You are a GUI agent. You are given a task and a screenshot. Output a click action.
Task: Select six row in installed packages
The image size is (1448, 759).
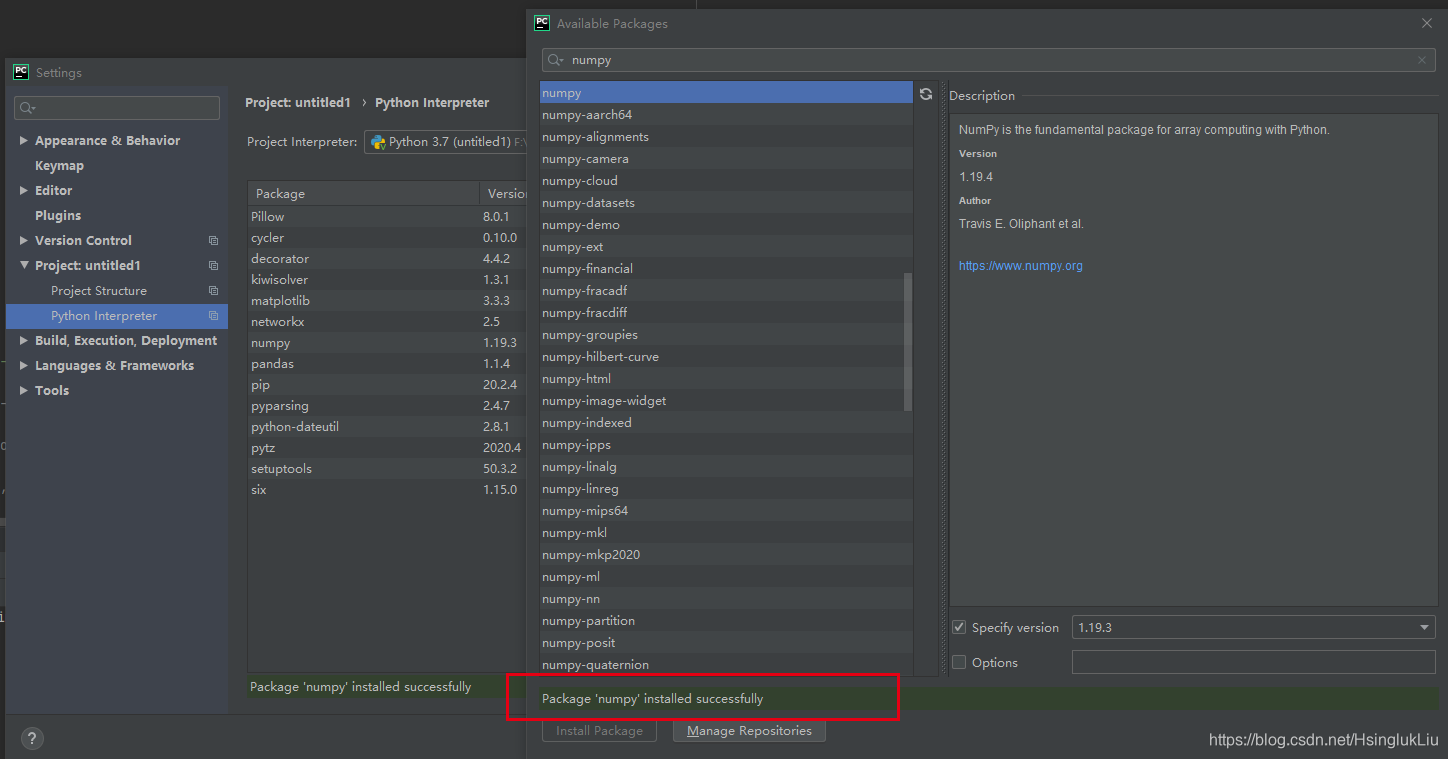click(387, 490)
